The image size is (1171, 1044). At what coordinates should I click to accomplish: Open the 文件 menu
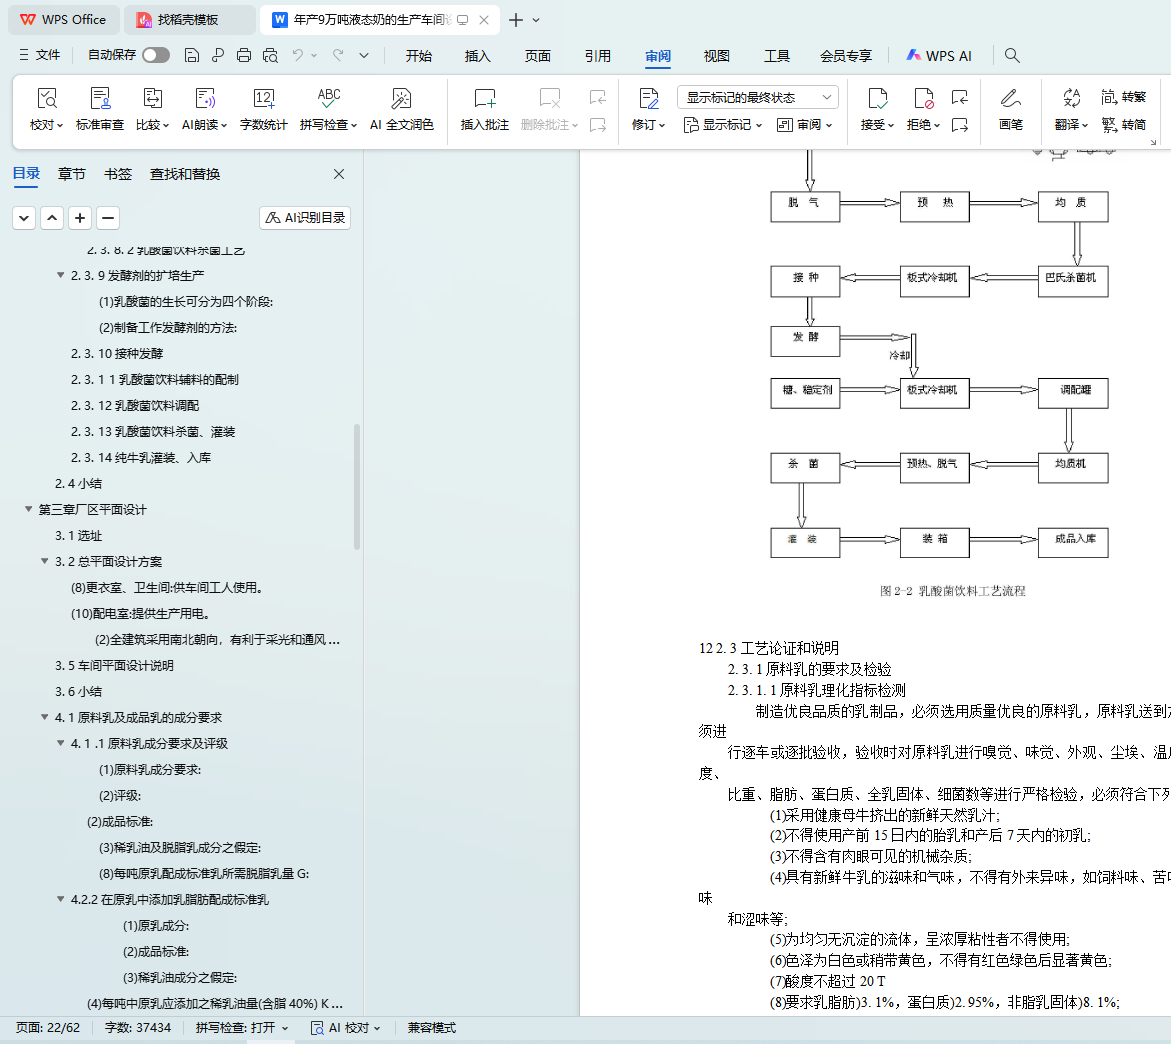(x=40, y=55)
